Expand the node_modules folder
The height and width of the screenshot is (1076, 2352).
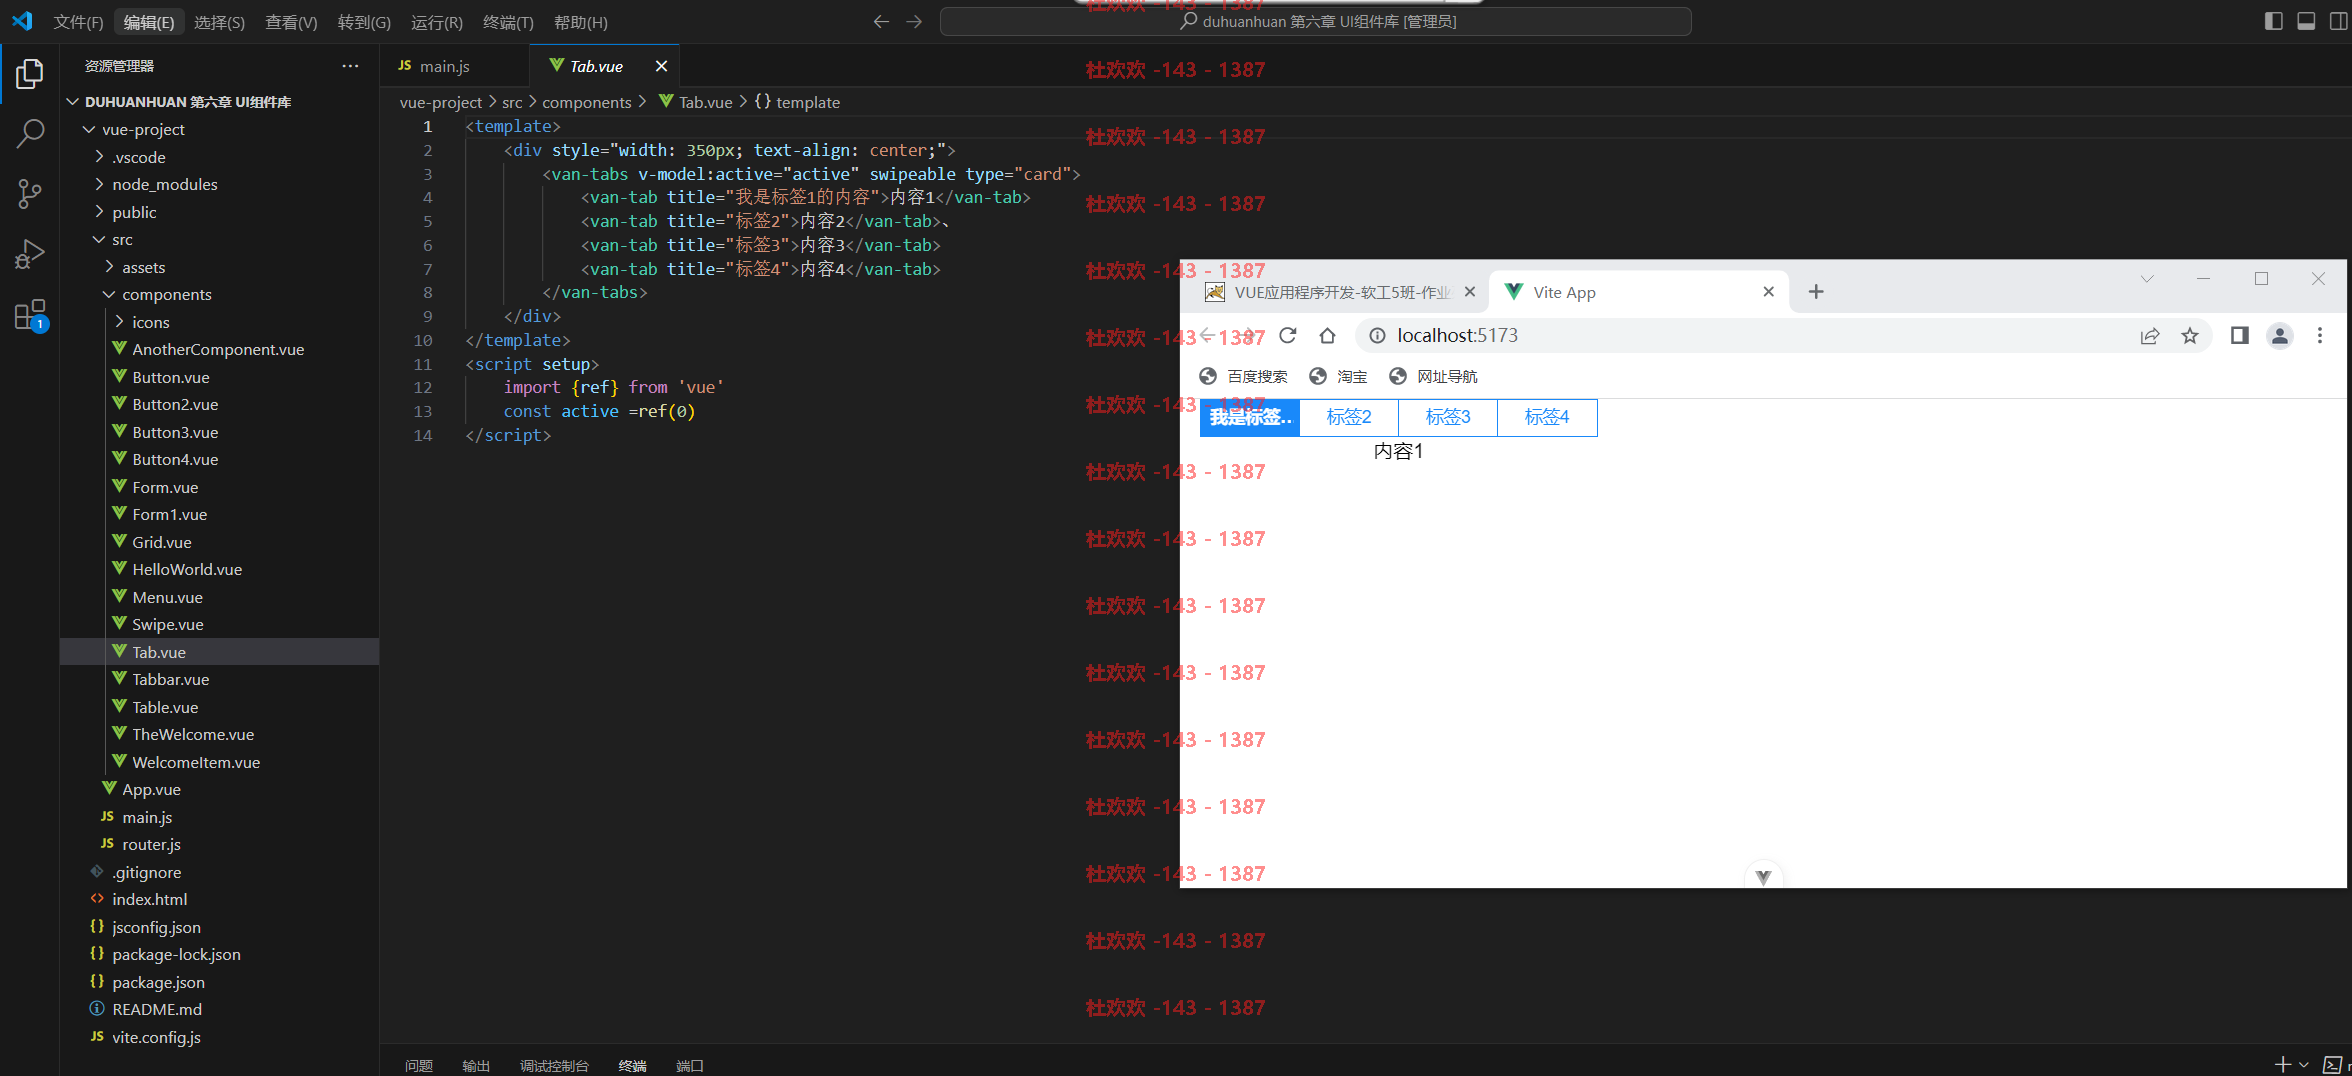click(x=99, y=184)
